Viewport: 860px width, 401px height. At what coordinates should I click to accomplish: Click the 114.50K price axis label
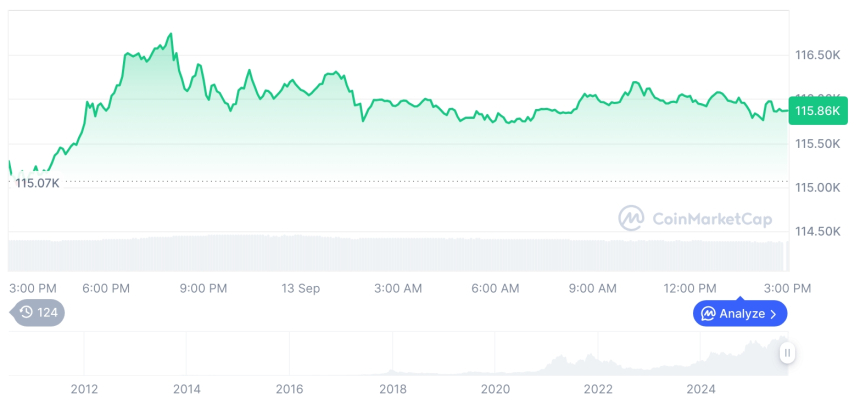click(817, 231)
